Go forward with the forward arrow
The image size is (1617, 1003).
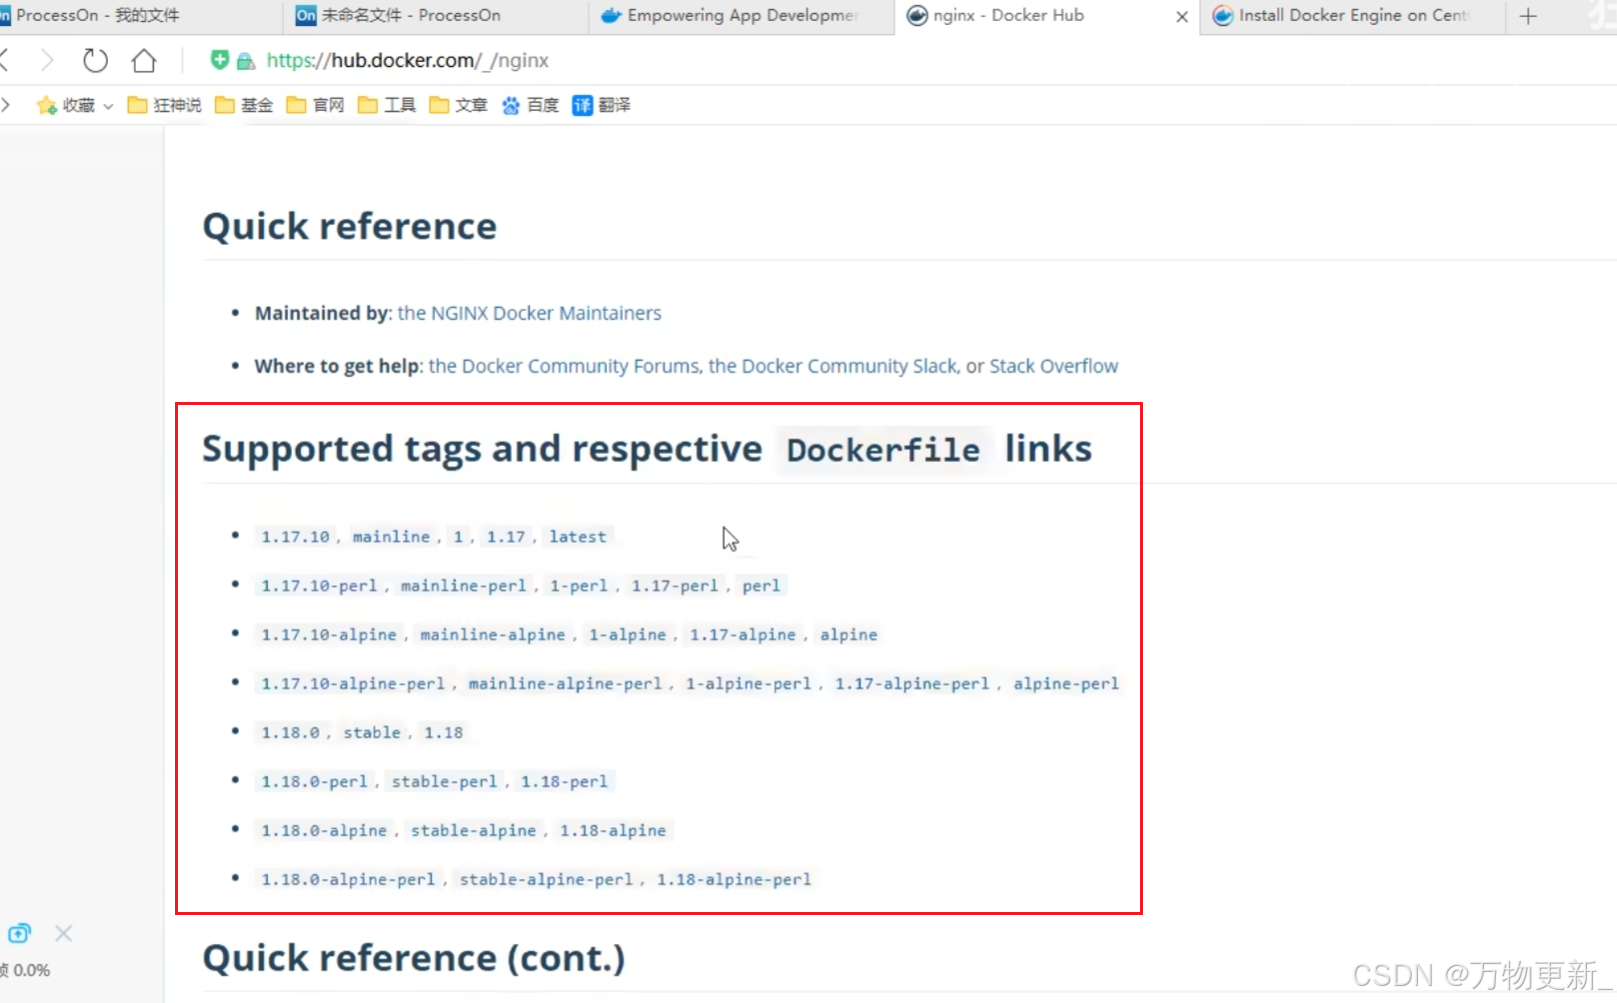[x=47, y=61]
